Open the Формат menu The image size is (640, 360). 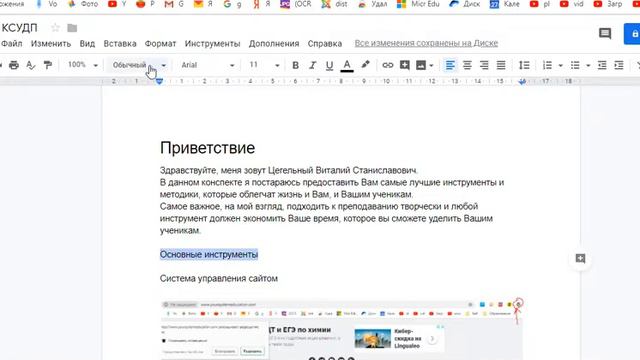click(160, 43)
